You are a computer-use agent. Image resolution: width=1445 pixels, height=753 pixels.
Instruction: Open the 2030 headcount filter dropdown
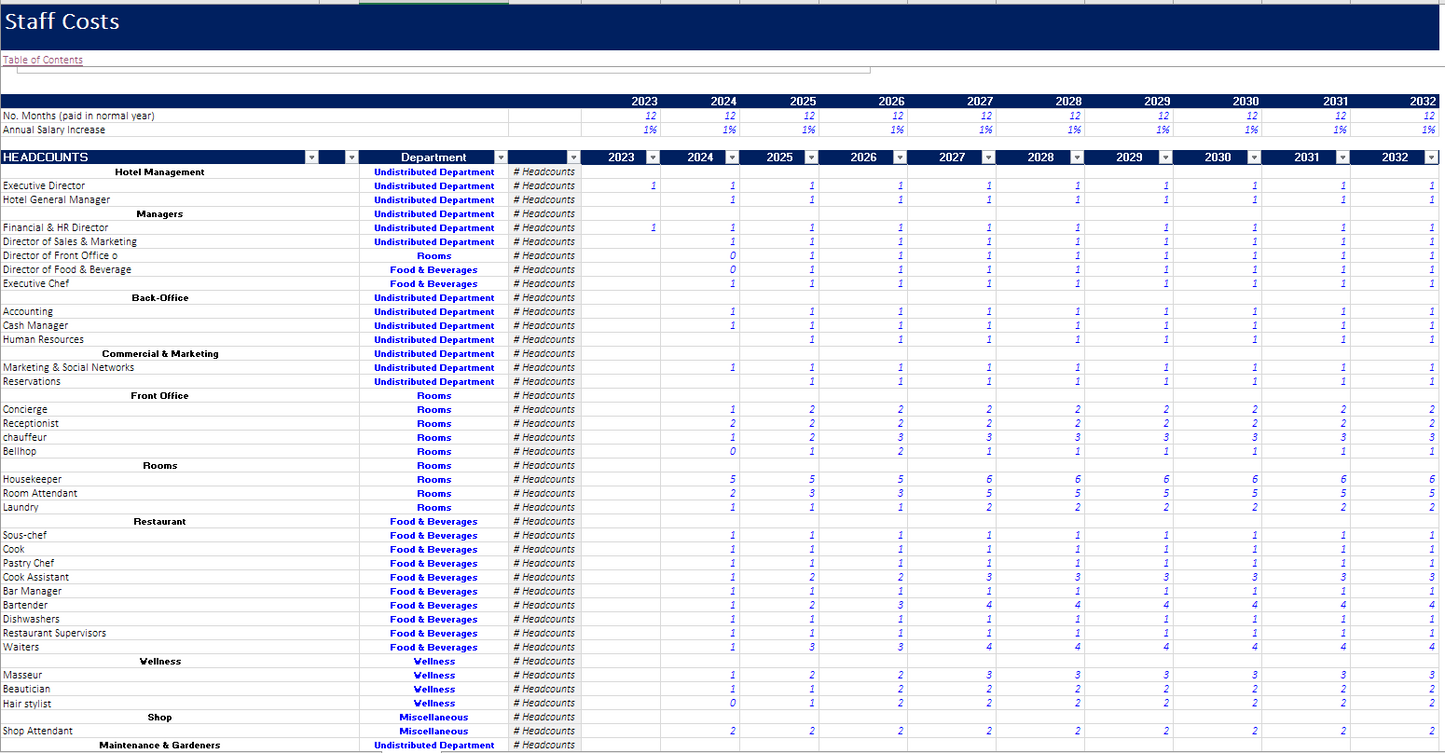1253,158
